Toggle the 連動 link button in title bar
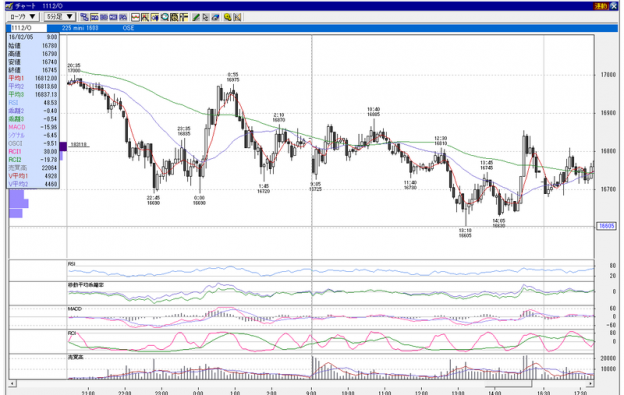 click(601, 6)
